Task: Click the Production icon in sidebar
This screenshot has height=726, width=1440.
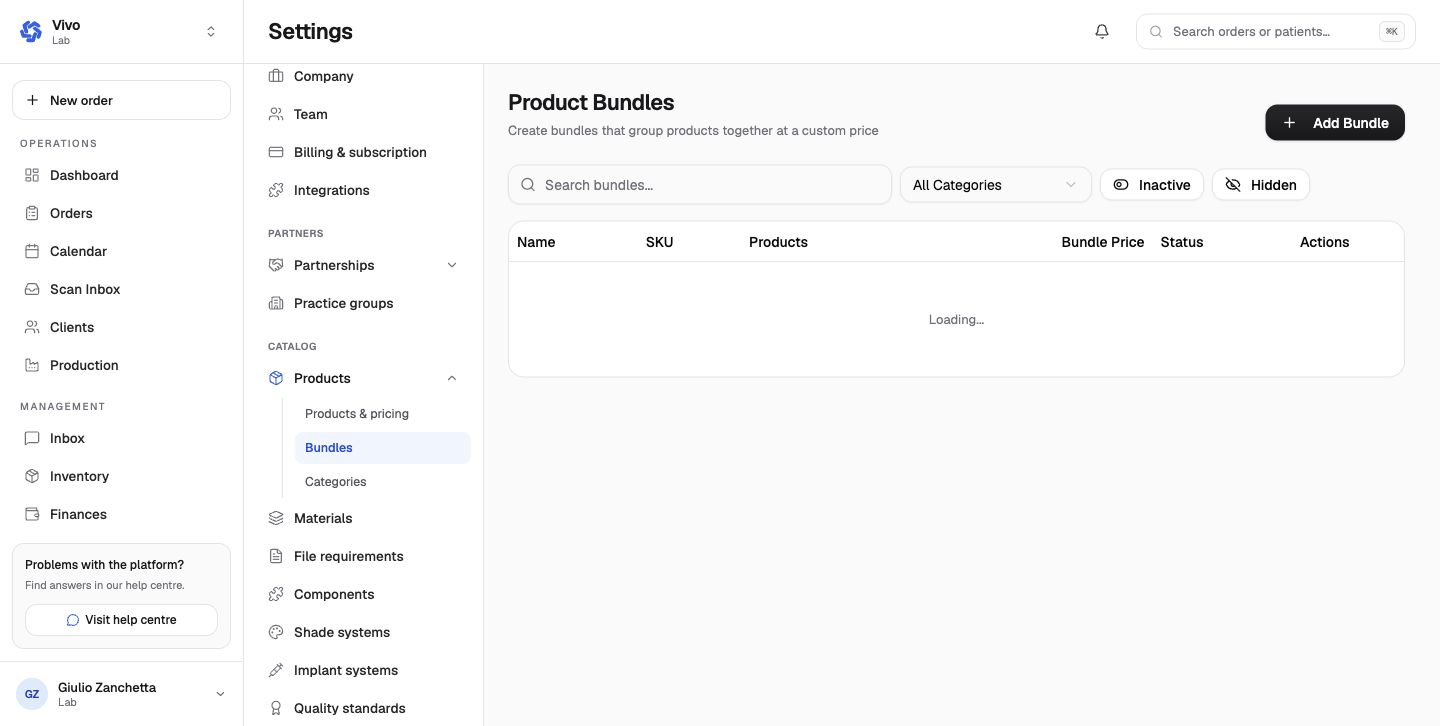Action: [x=32, y=365]
